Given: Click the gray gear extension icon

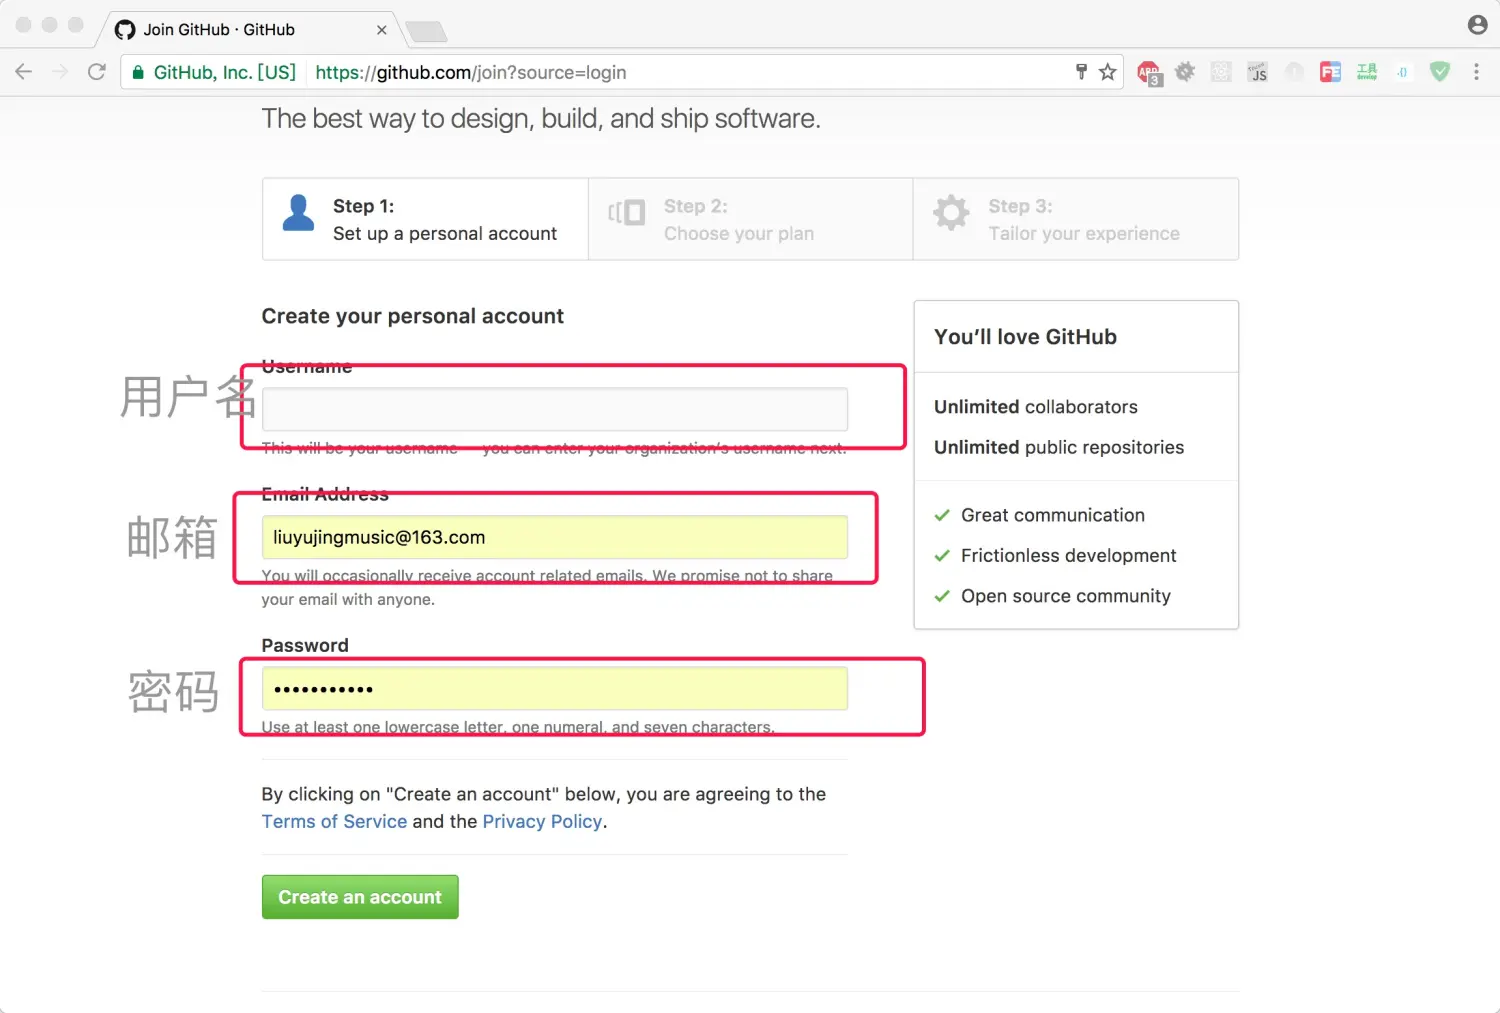Looking at the screenshot, I should (x=1185, y=72).
